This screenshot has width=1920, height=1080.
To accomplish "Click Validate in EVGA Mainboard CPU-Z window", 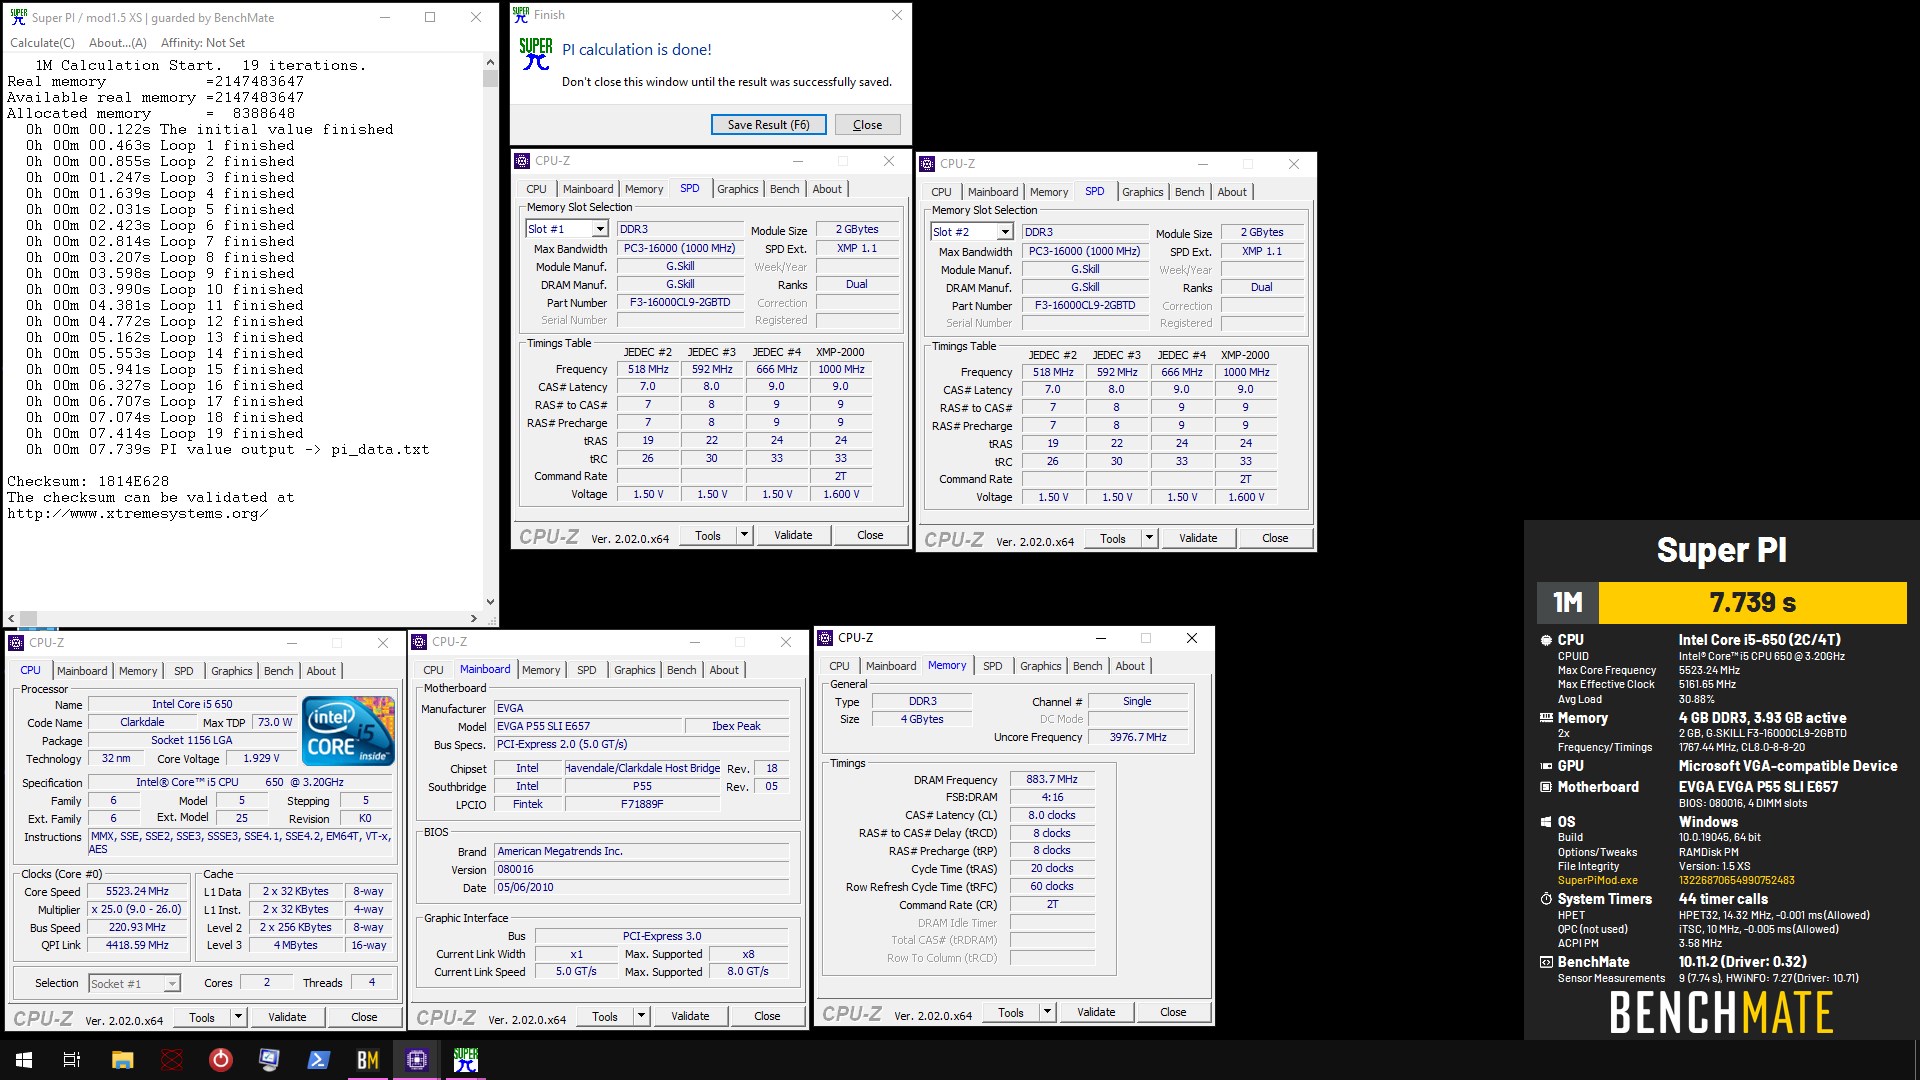I will pos(690,1016).
